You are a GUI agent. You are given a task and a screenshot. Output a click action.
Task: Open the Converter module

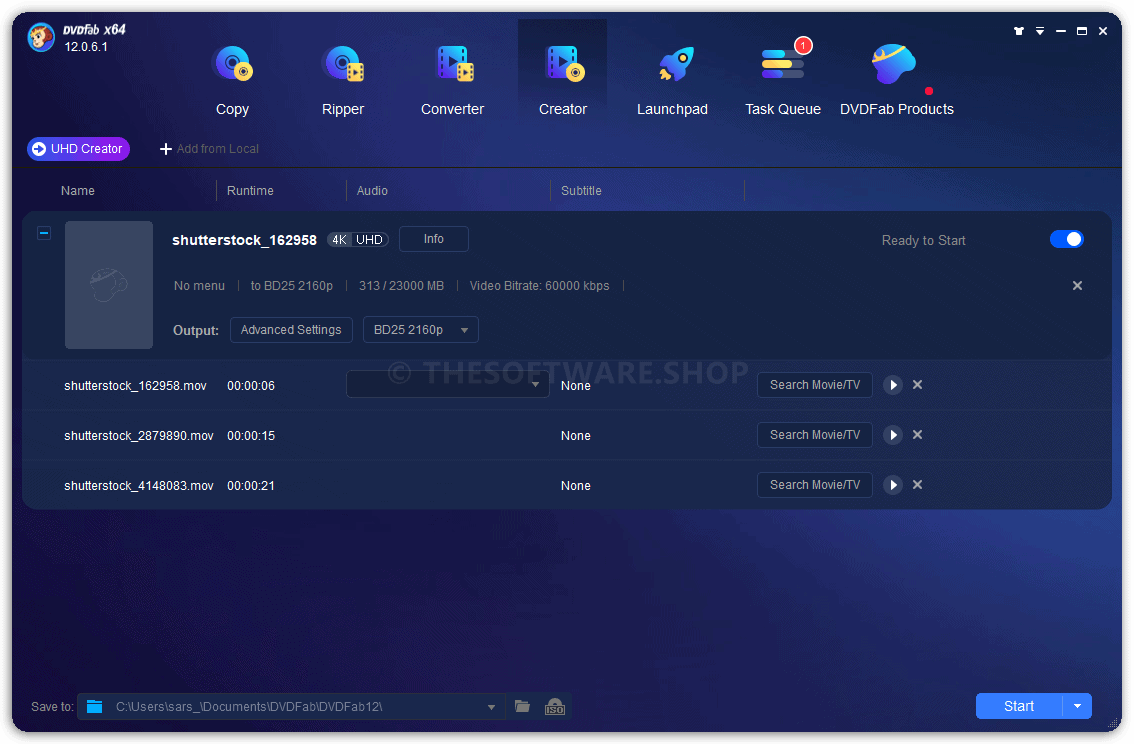point(453,80)
